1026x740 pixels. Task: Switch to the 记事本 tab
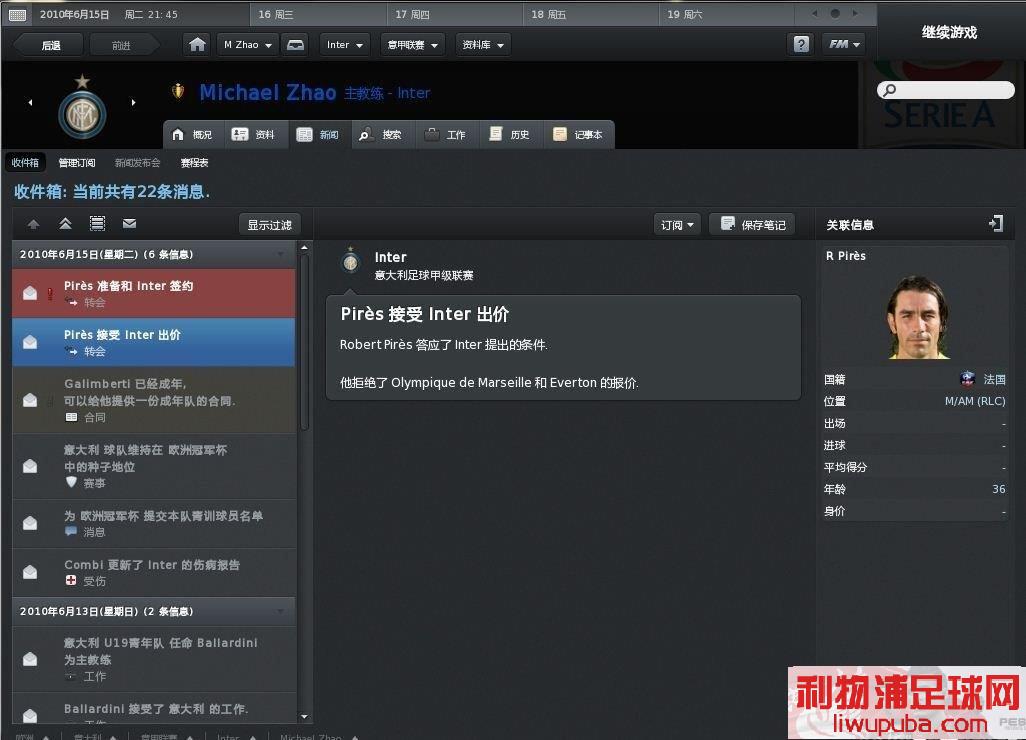tap(578, 134)
